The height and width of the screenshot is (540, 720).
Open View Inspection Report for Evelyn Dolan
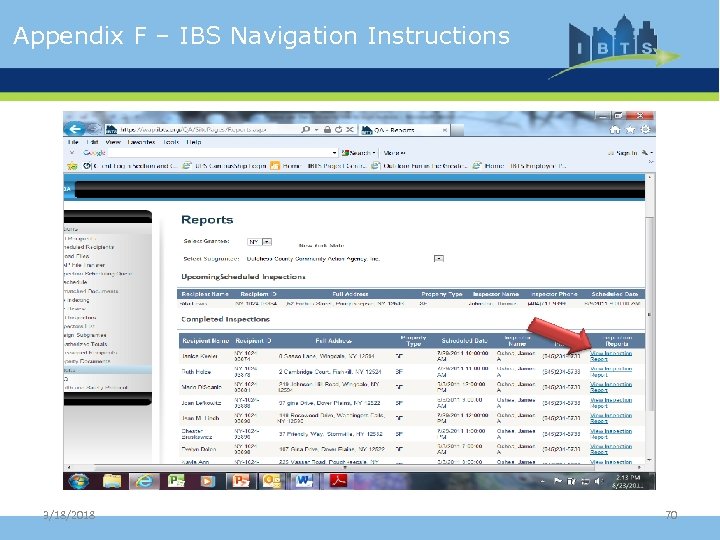pyautogui.click(x=611, y=449)
